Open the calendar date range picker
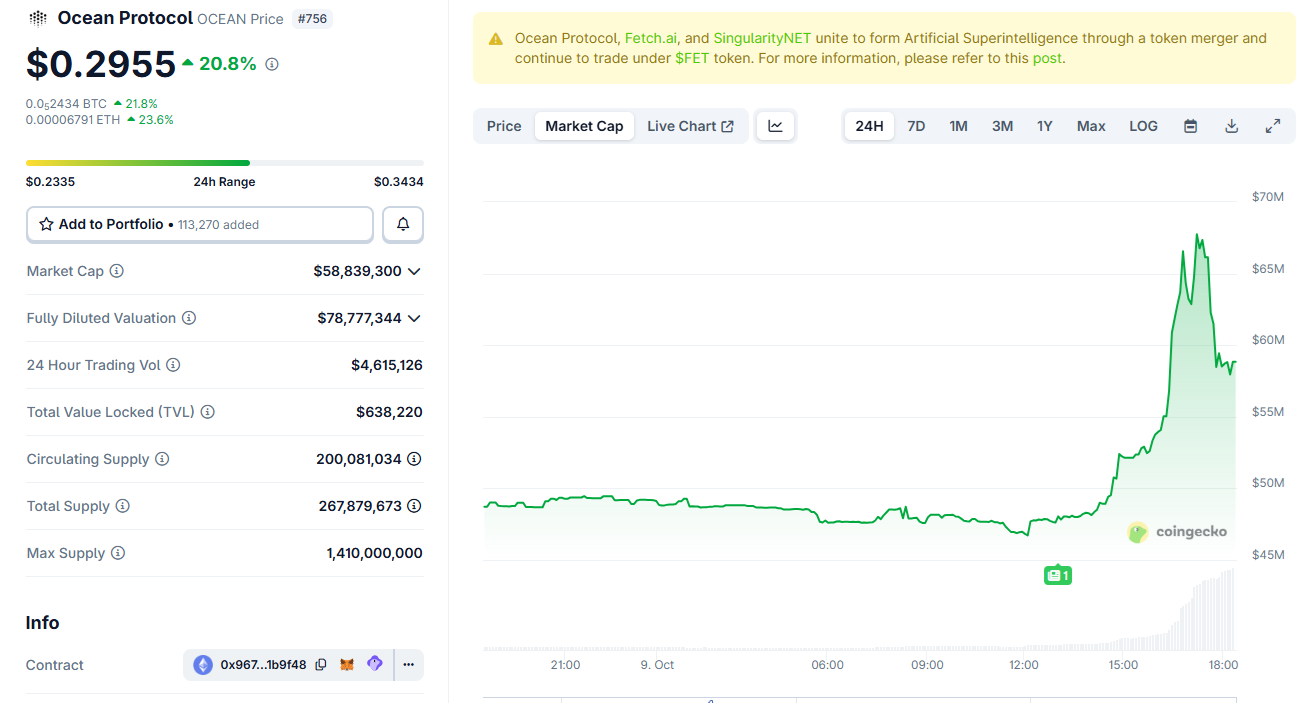 click(1190, 126)
